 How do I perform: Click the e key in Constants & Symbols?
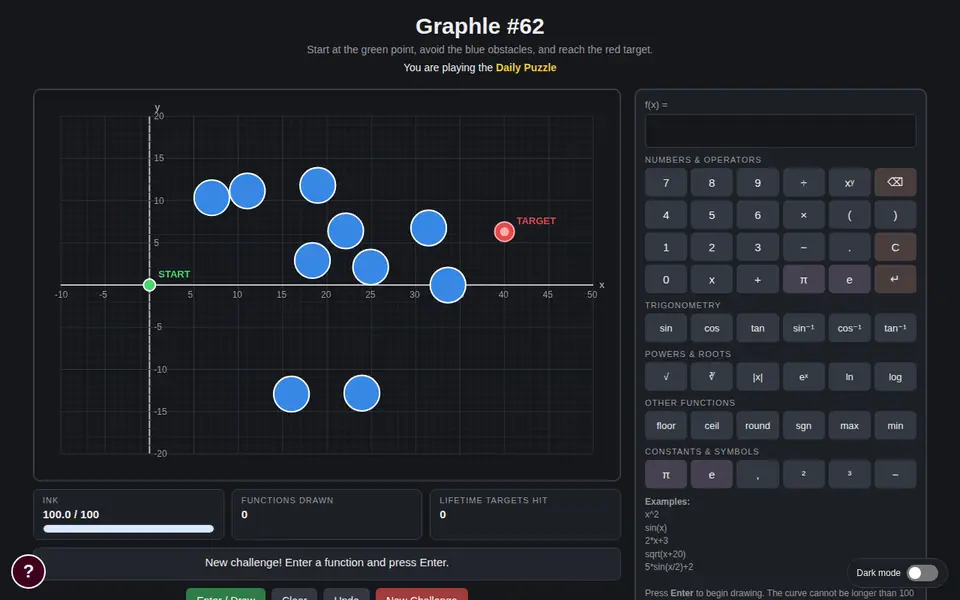[711, 474]
